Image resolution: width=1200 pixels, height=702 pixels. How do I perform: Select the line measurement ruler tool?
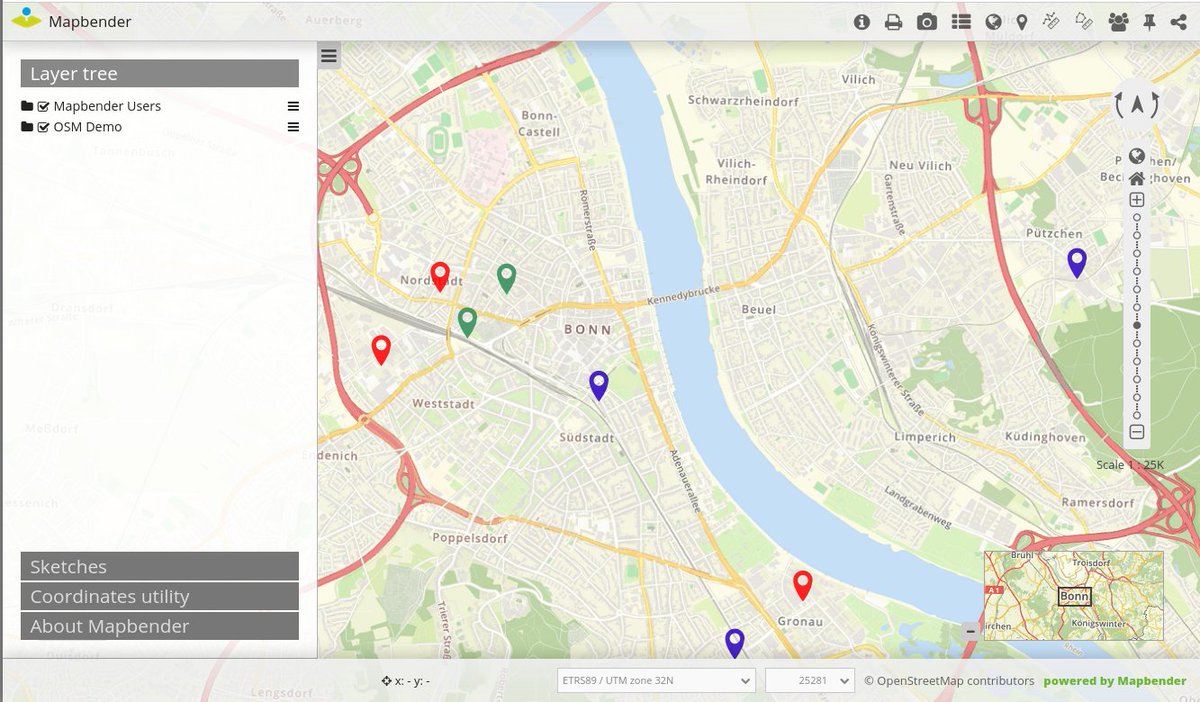point(1050,21)
